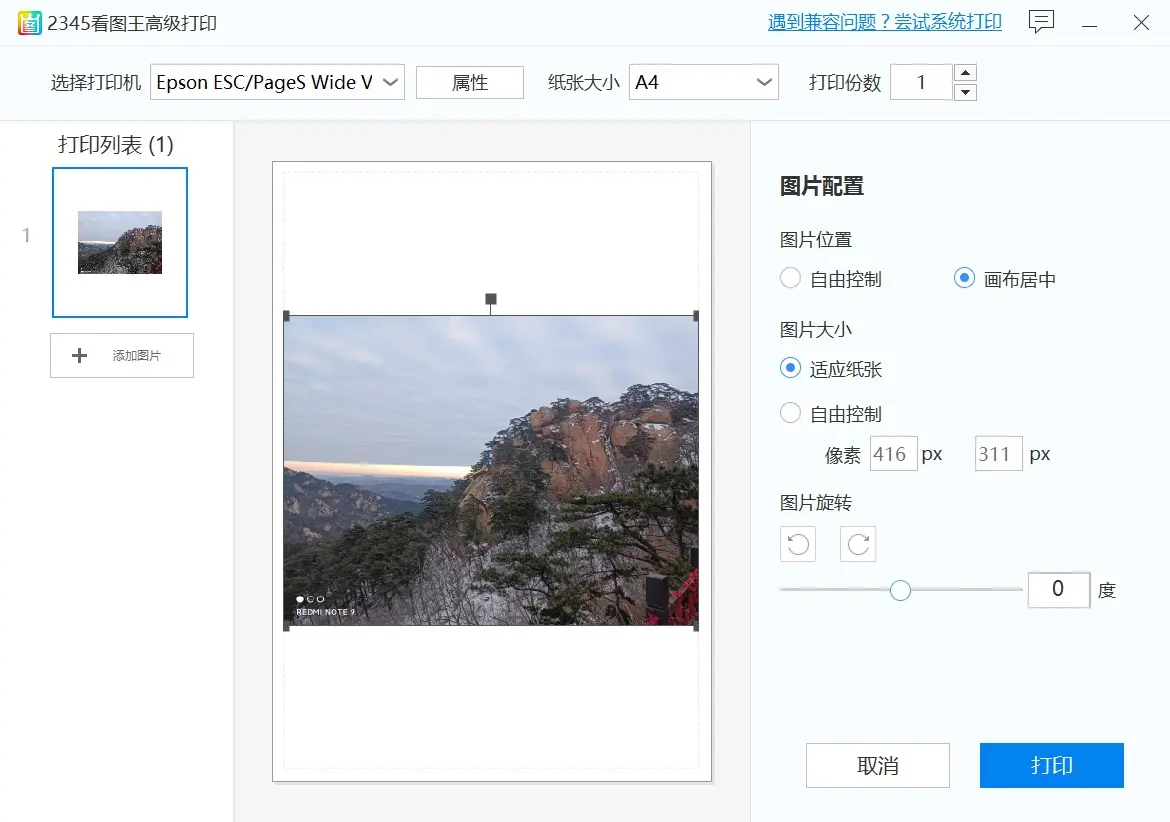1170x822 pixels.
Task: Click the blue 打印 button
Action: tap(1051, 765)
